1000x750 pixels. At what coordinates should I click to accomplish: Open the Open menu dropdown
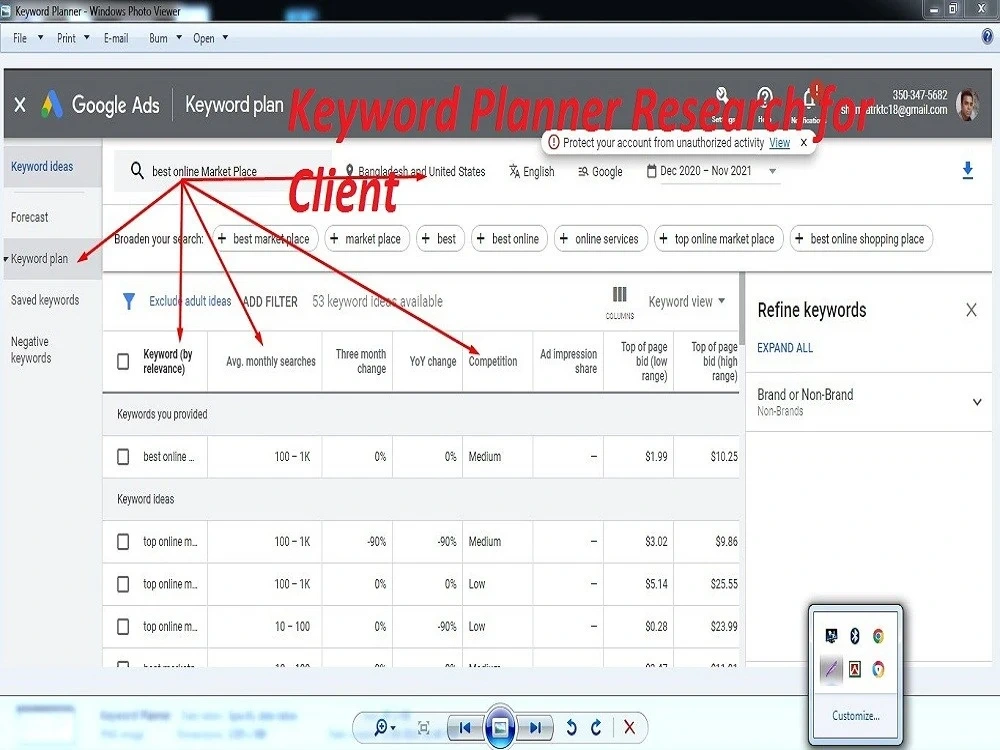click(x=210, y=38)
